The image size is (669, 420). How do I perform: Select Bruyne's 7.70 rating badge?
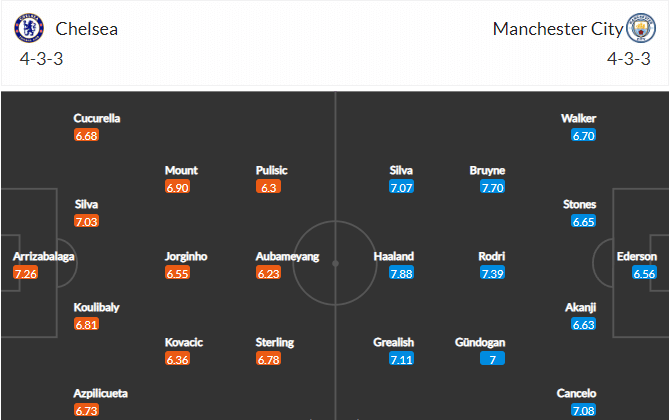492,187
